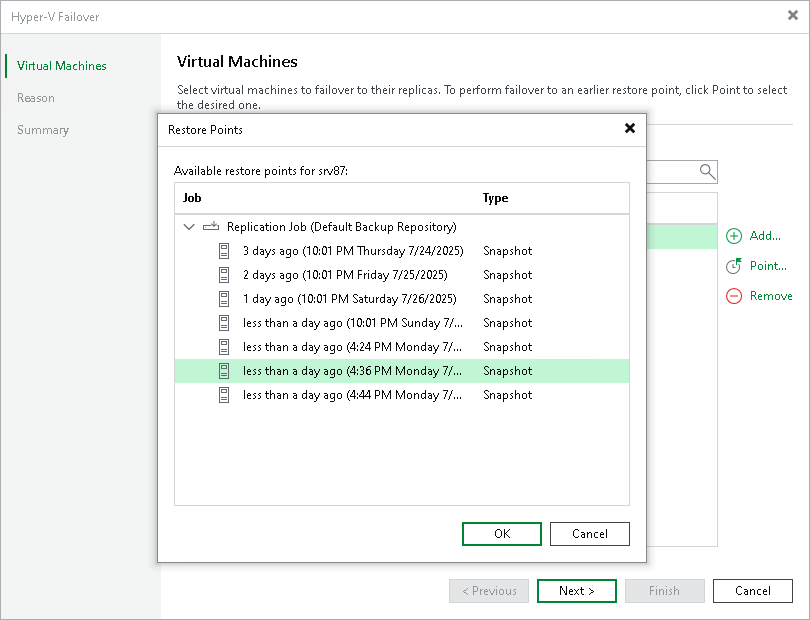
Task: Open the Reason wizard step
Action: coord(36,98)
